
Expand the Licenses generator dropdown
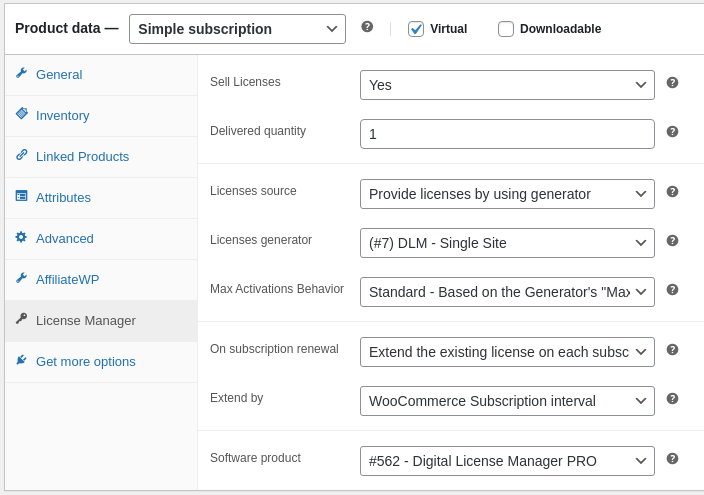pyautogui.click(x=507, y=243)
